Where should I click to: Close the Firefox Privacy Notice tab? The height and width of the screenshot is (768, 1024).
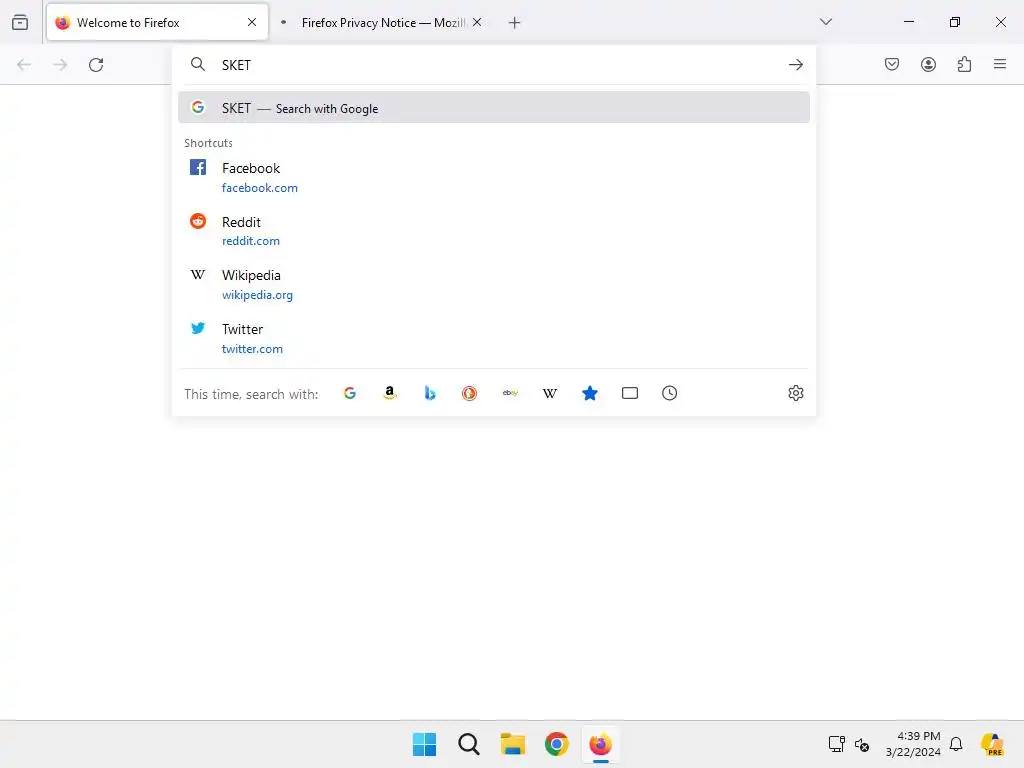[477, 22]
